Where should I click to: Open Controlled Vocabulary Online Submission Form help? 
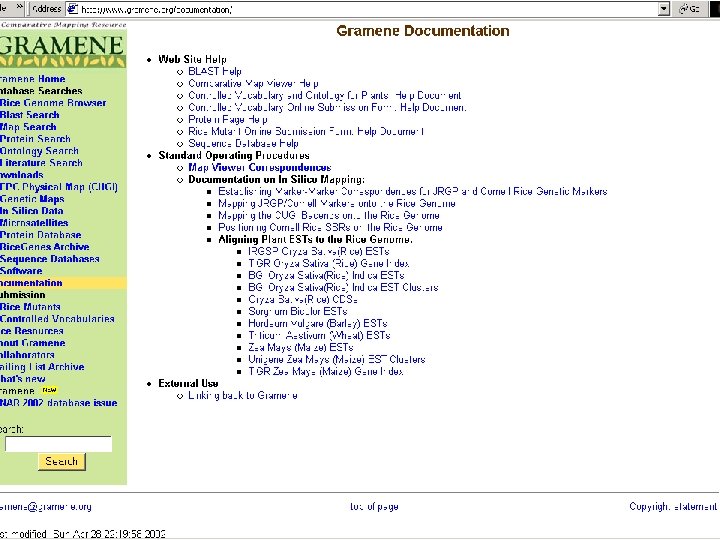pos(327,107)
